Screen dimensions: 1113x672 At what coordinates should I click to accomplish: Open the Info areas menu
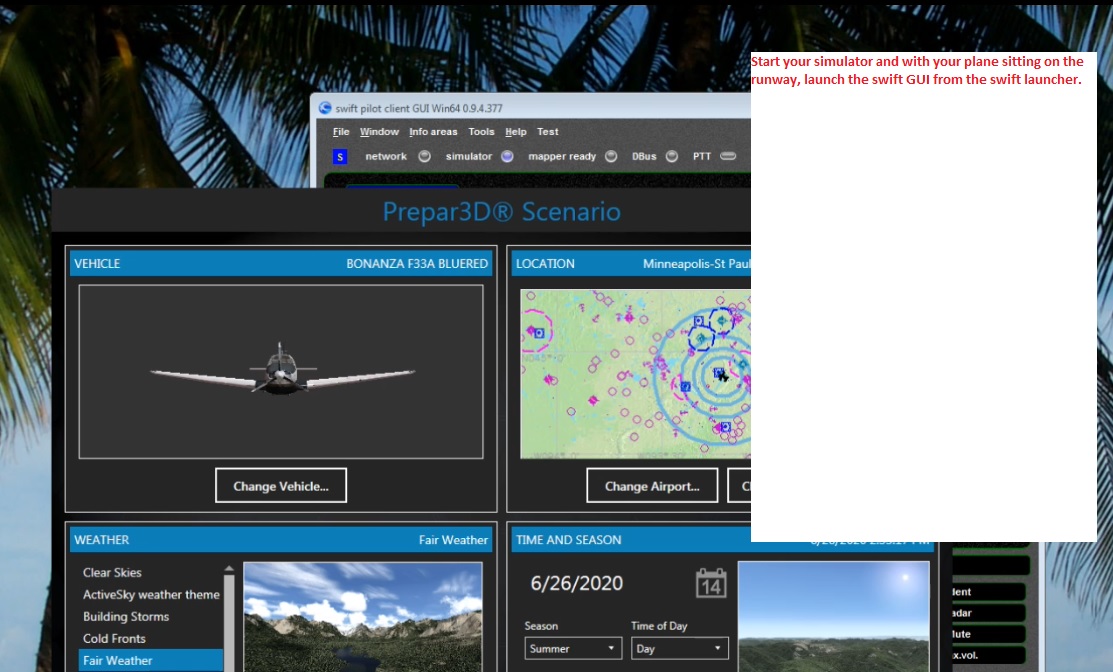(433, 132)
